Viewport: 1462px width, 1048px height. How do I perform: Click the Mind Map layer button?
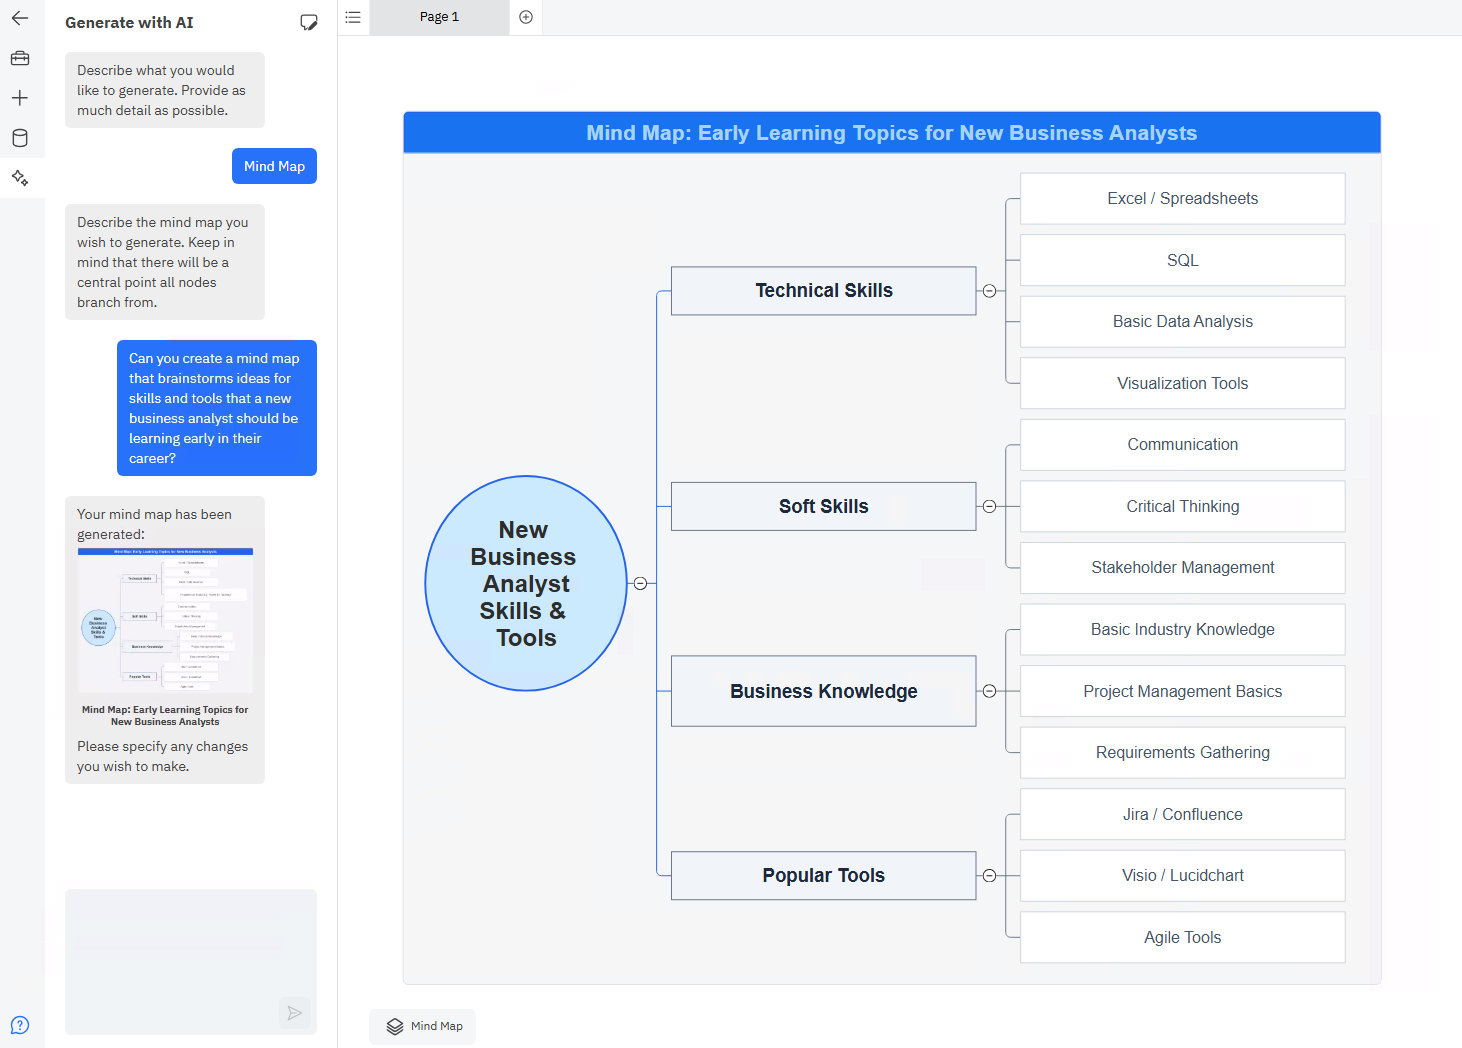[423, 1026]
